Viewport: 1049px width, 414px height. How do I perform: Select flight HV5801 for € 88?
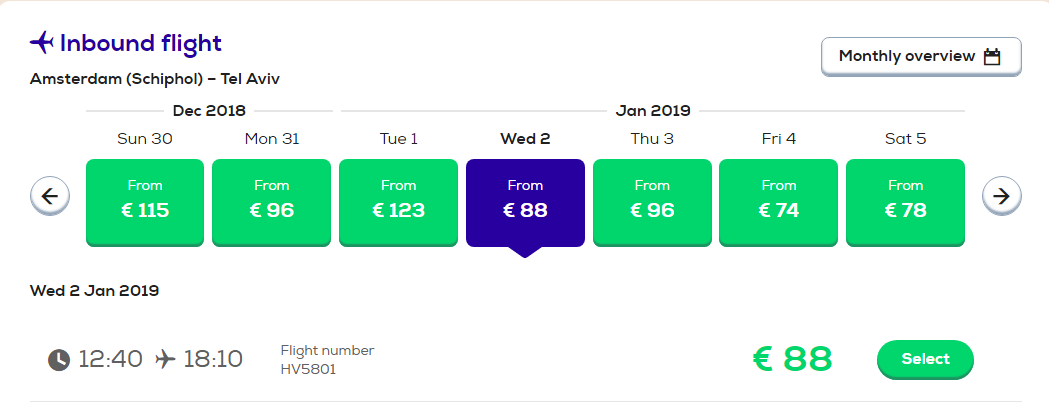pos(925,359)
